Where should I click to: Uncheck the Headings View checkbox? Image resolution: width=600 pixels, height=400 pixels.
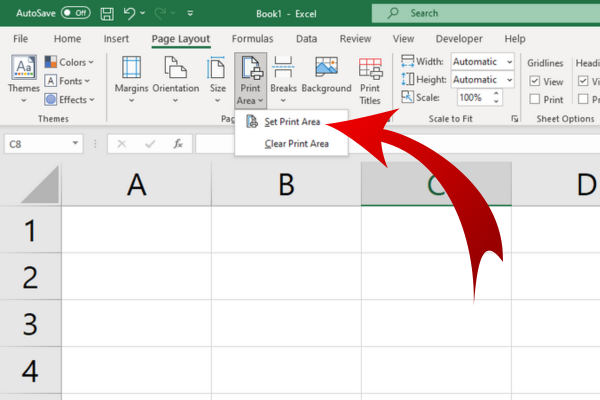[583, 81]
